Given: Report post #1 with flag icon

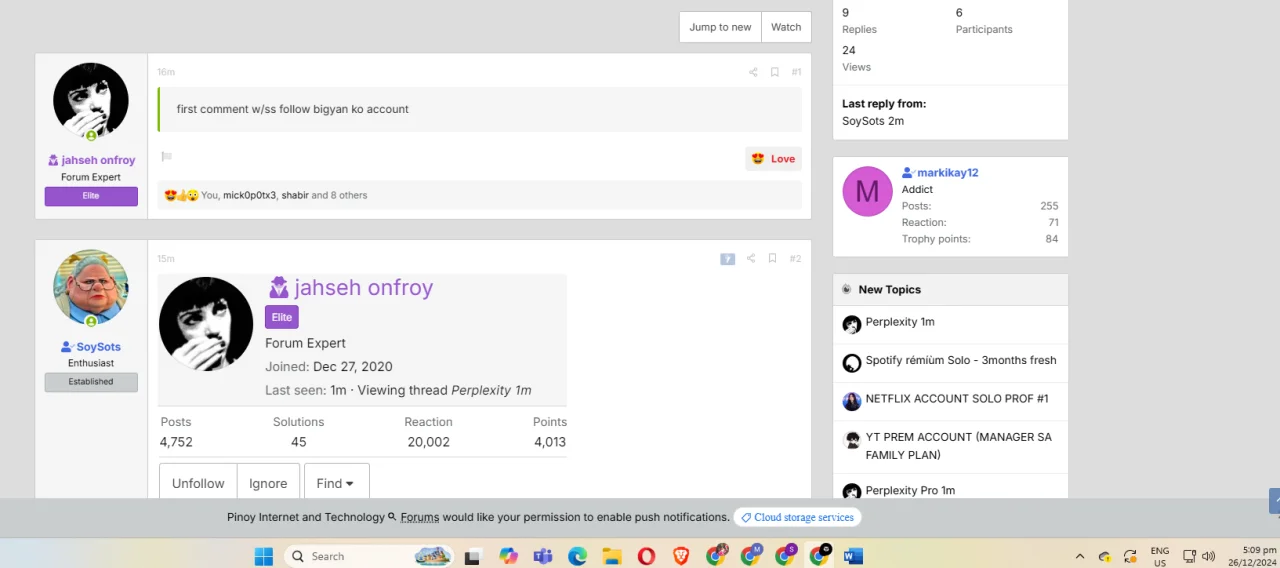Looking at the screenshot, I should click(167, 157).
